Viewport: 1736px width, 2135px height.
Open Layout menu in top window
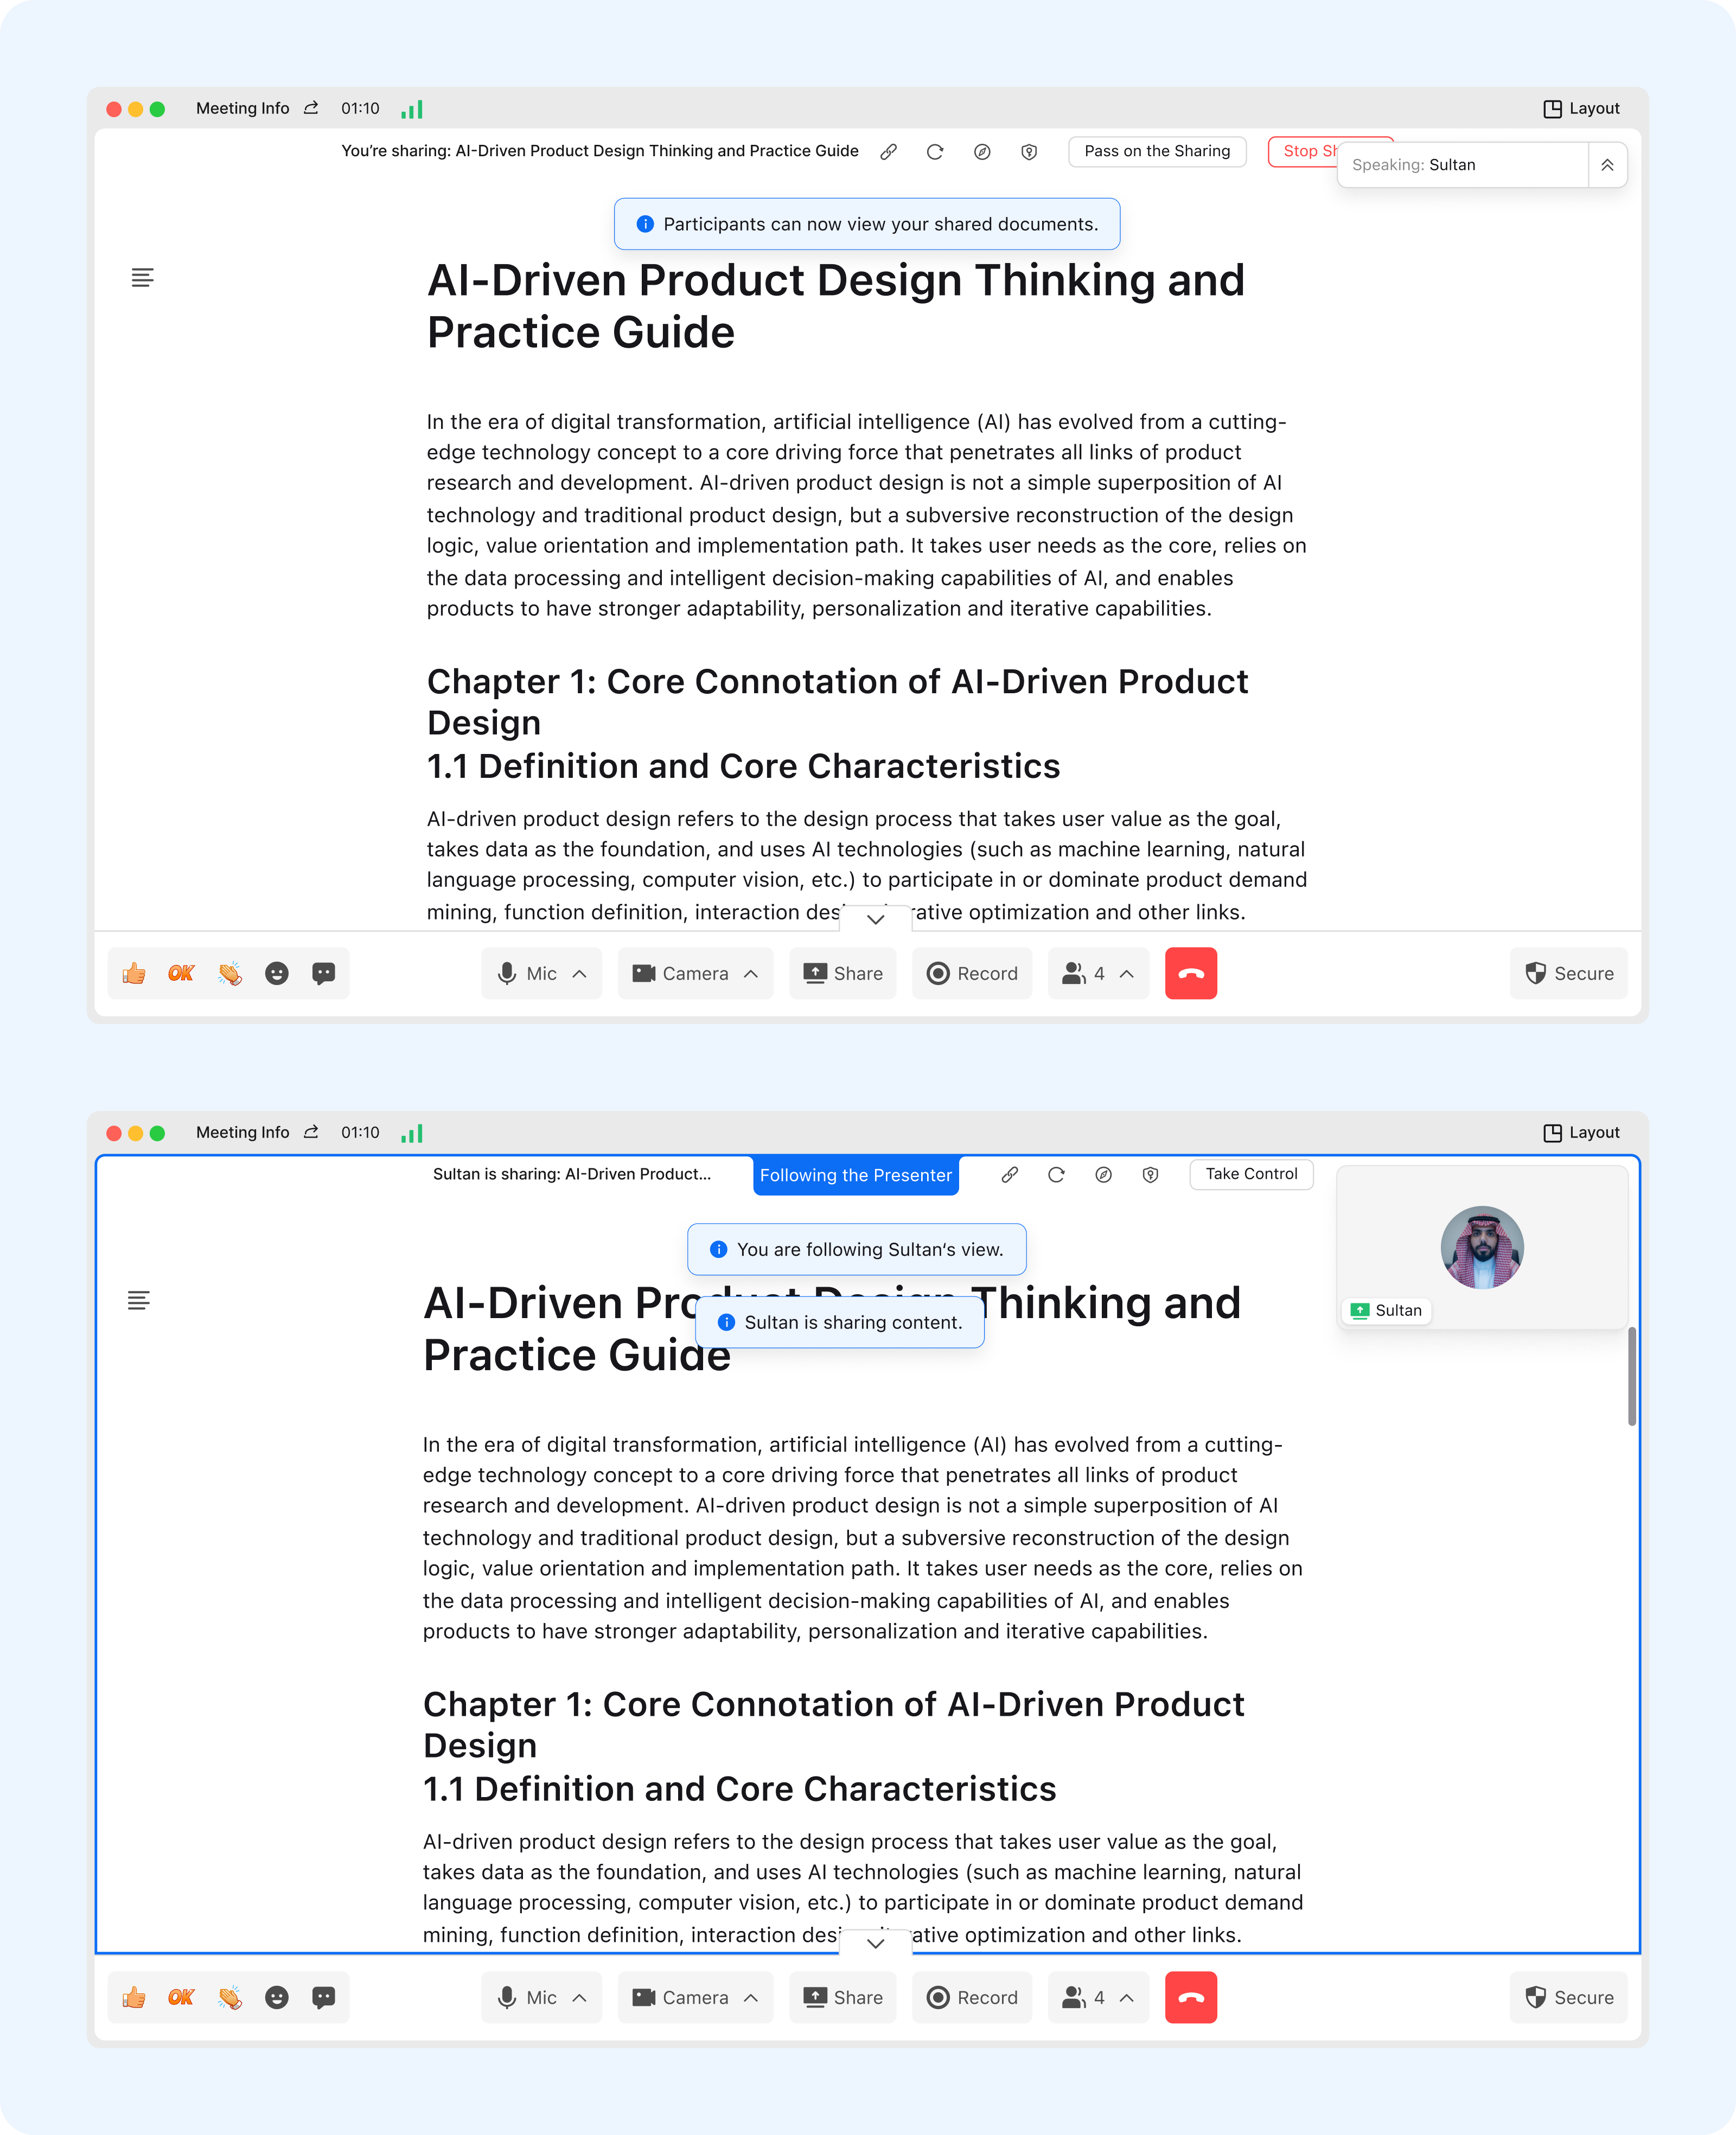tap(1581, 108)
